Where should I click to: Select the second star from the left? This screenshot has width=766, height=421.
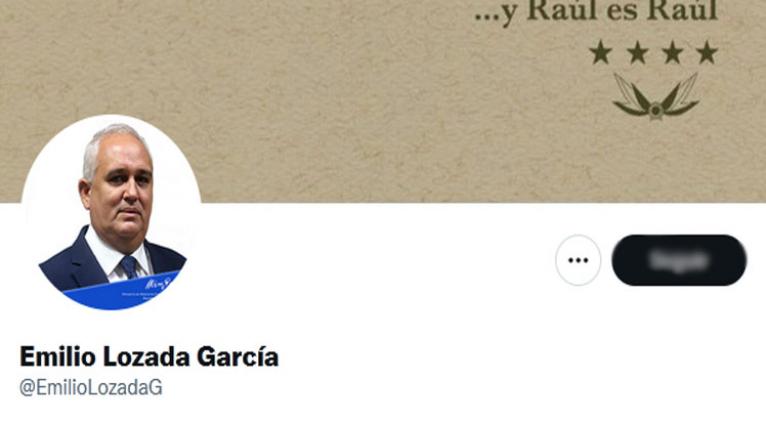(x=637, y=53)
